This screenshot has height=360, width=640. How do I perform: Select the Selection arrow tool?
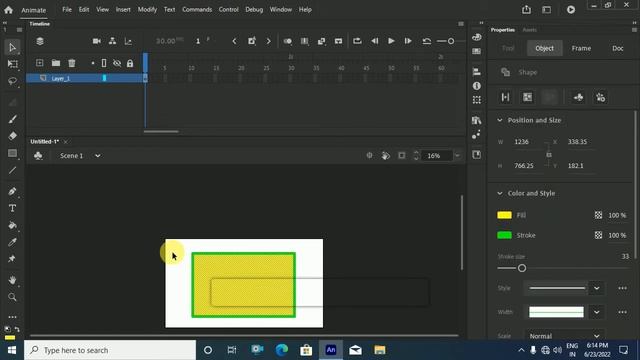[12, 47]
